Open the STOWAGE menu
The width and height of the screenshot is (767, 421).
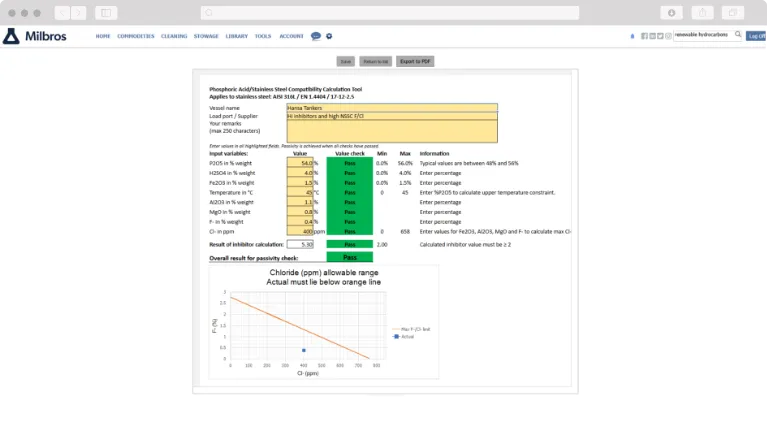(x=206, y=36)
